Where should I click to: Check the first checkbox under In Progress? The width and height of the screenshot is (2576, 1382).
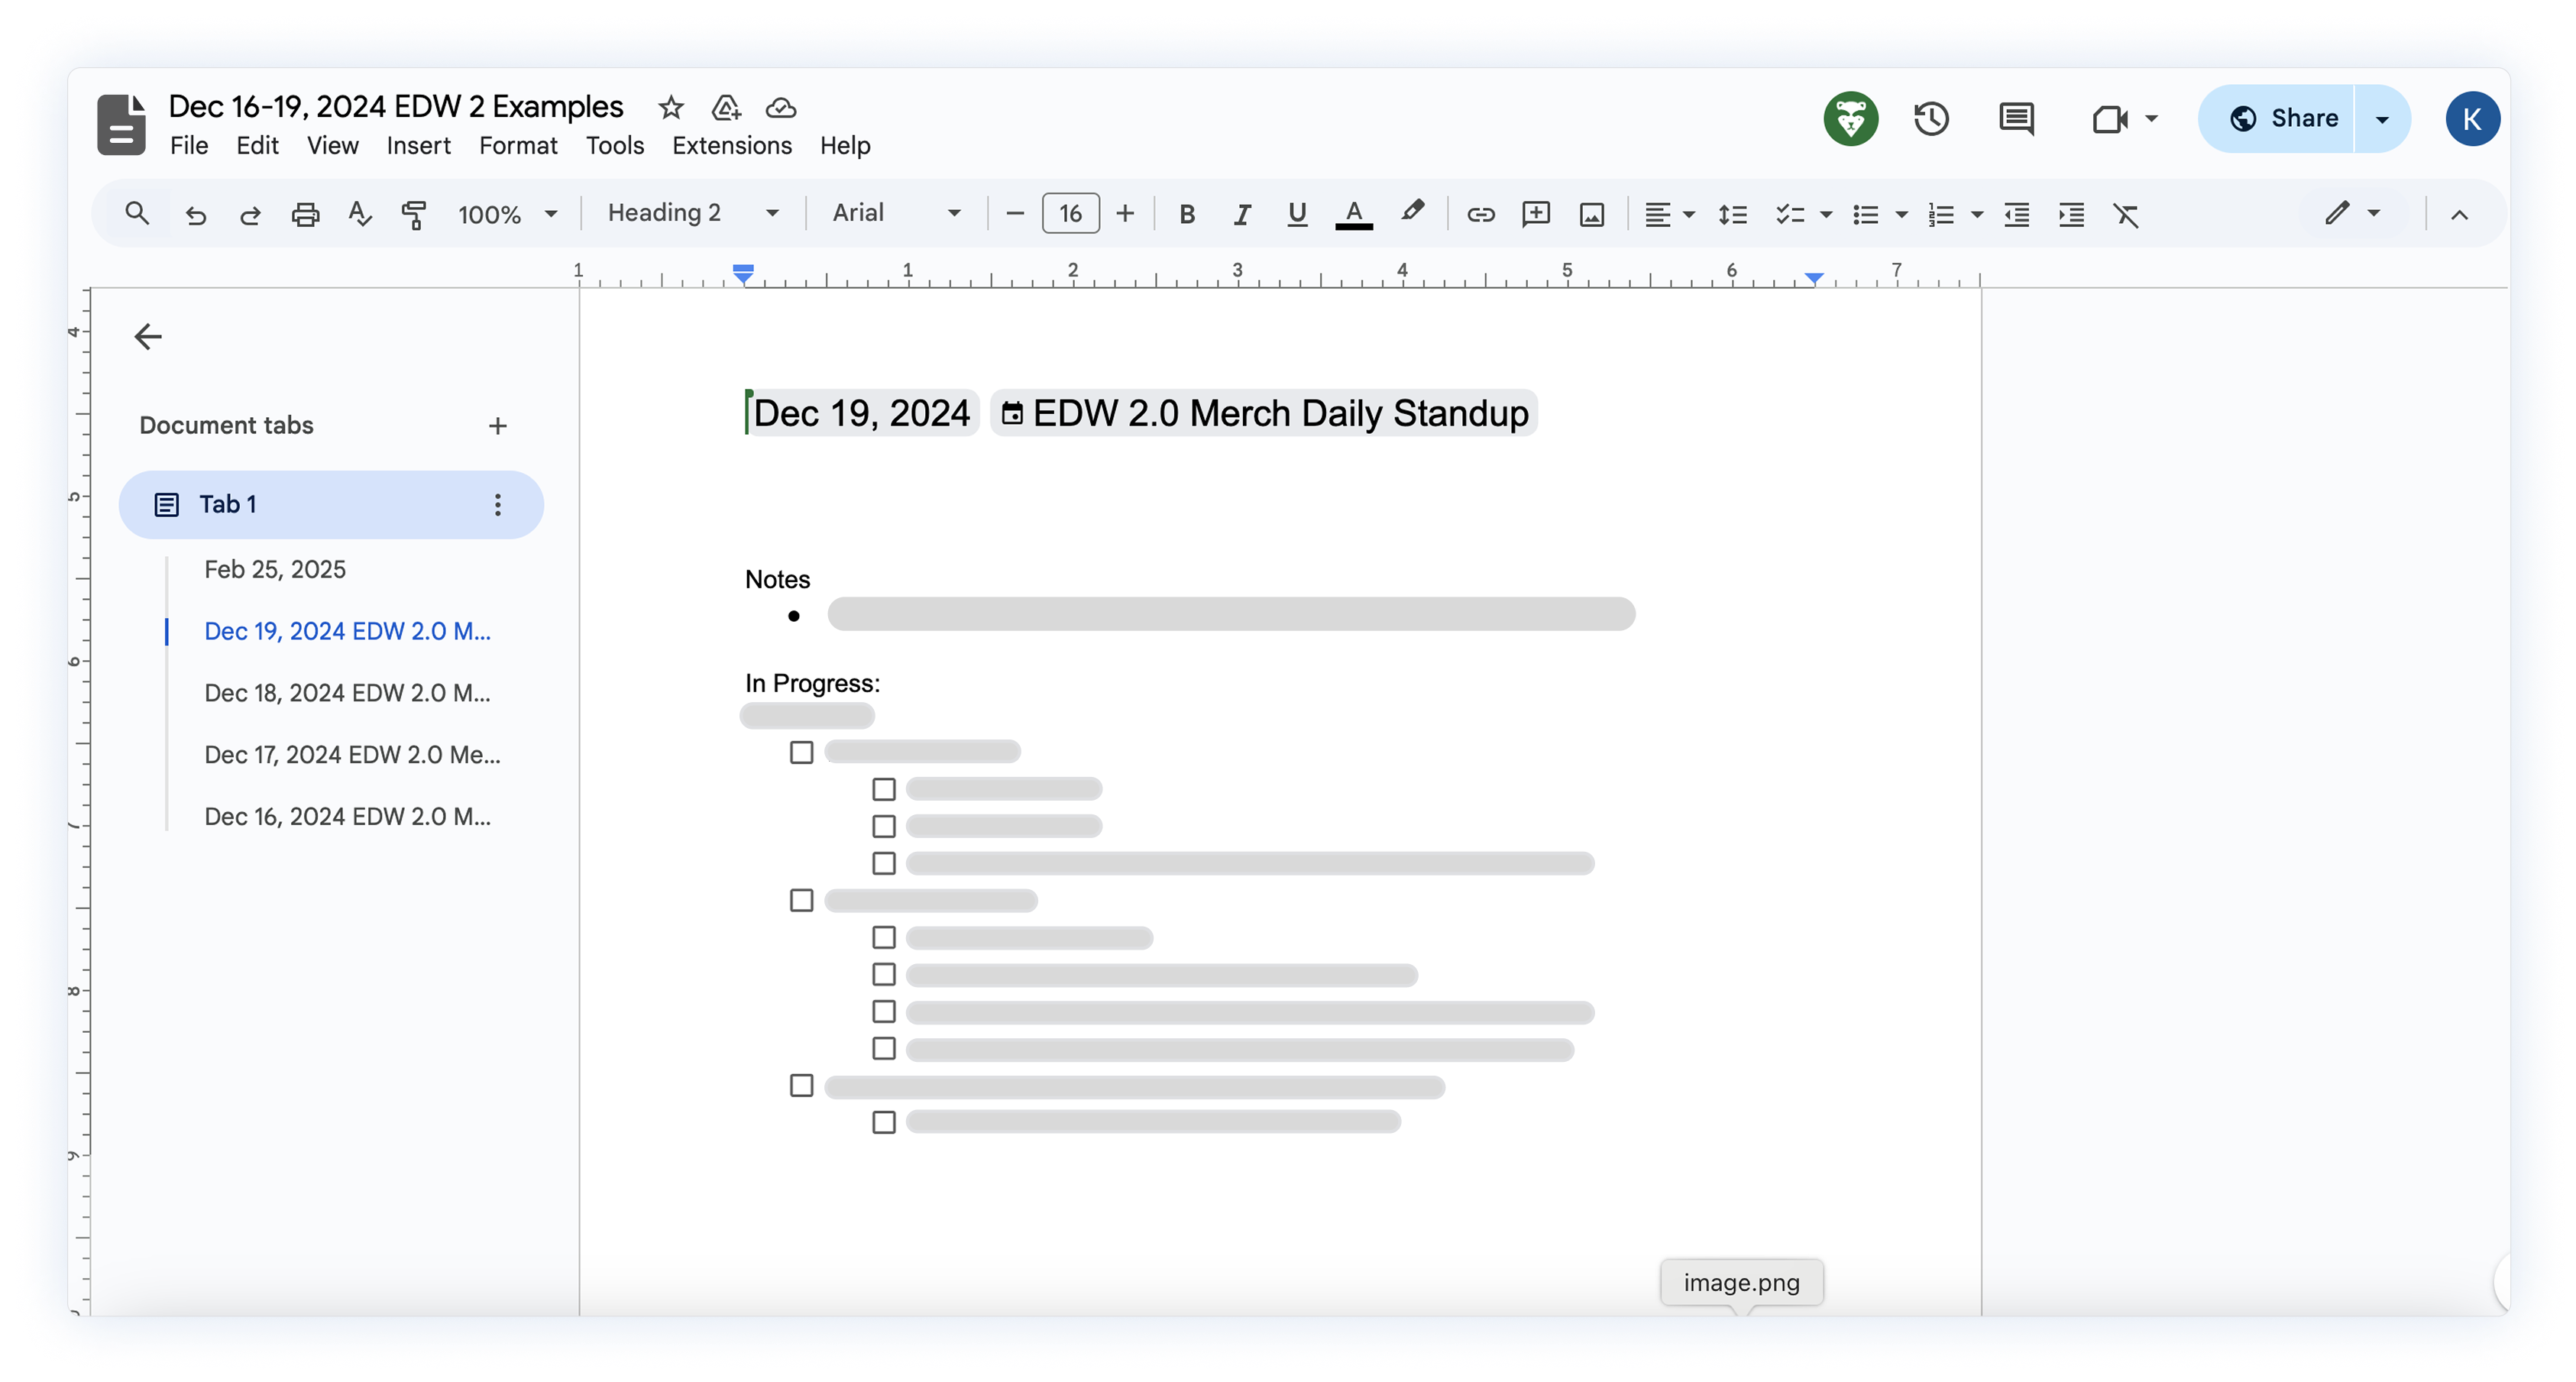(x=801, y=752)
